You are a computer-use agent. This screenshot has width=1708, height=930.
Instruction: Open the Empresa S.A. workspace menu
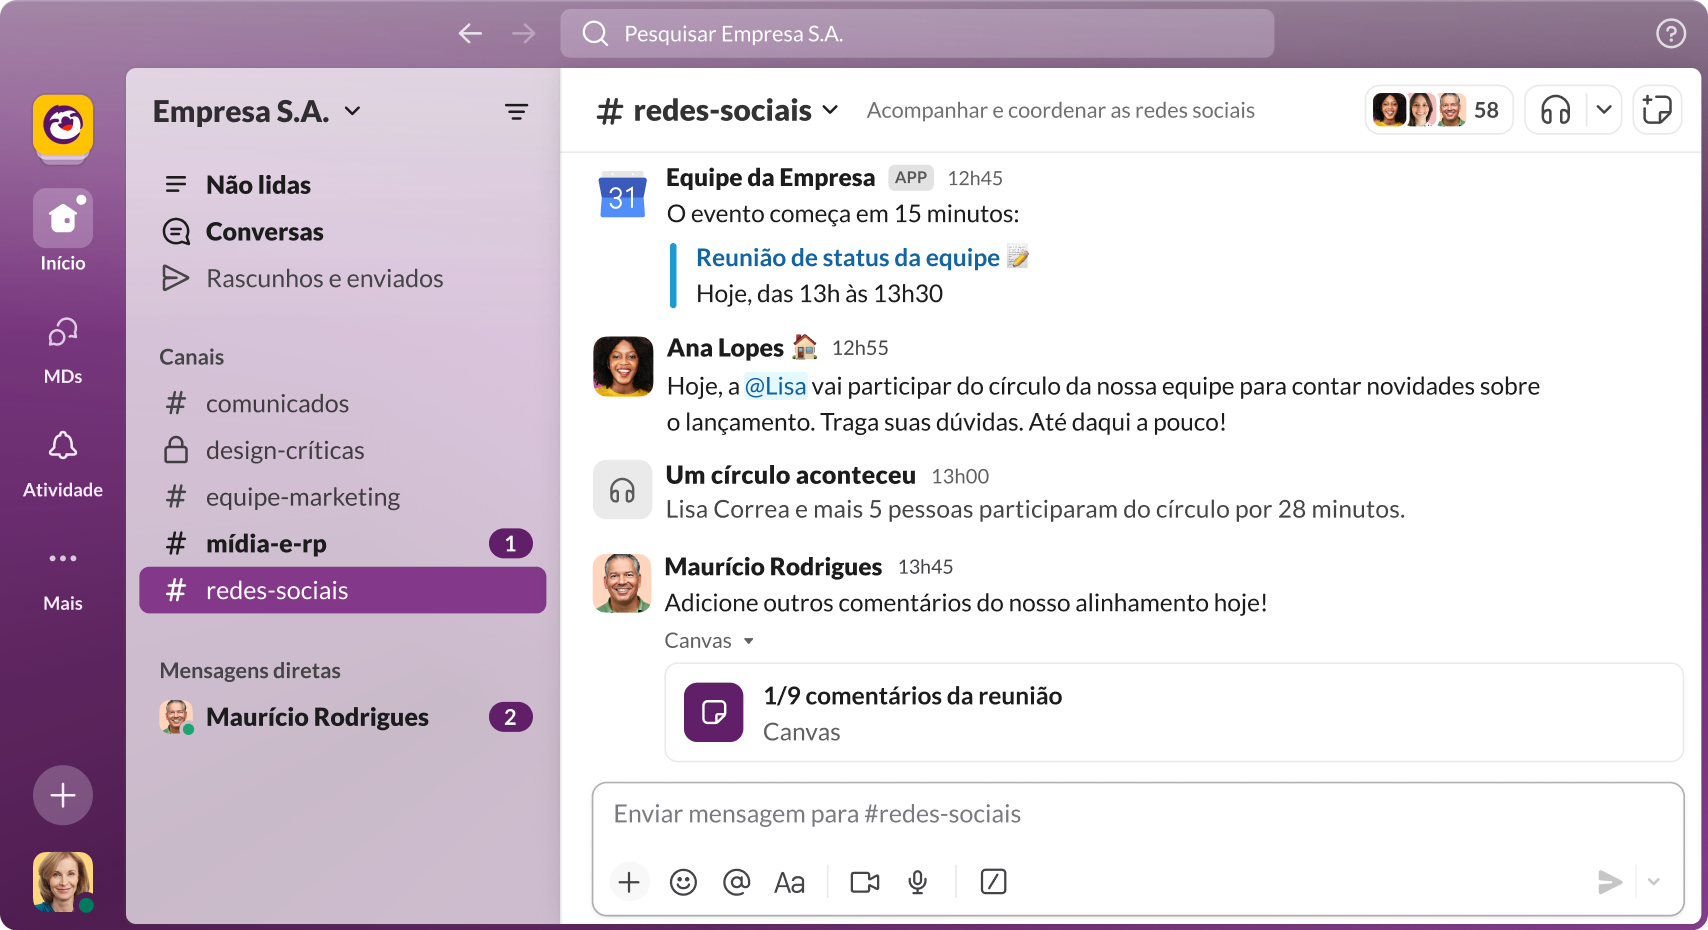coord(256,111)
